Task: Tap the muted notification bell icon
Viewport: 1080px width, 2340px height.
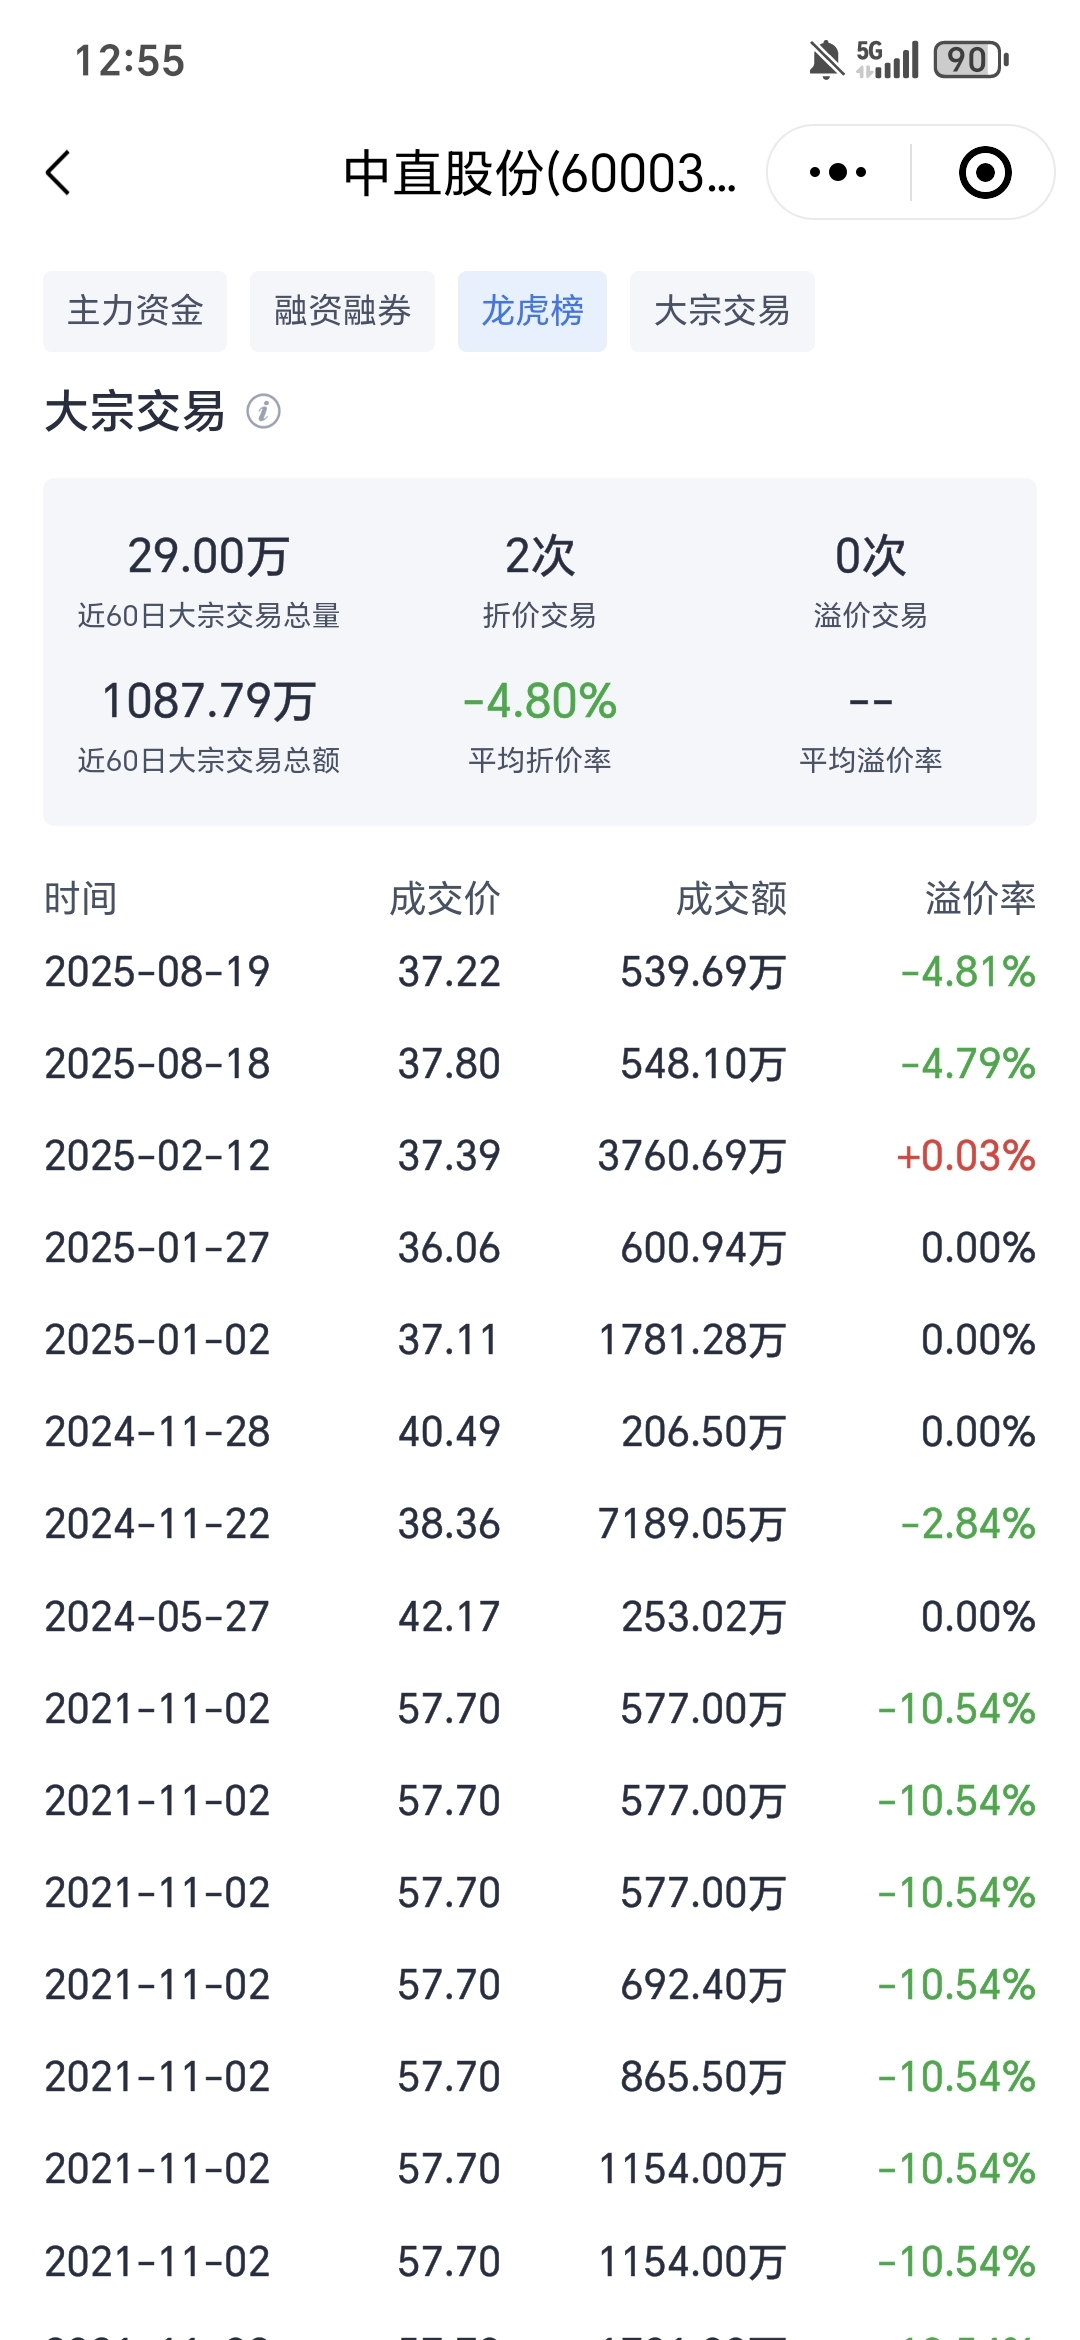Action: 826,60
